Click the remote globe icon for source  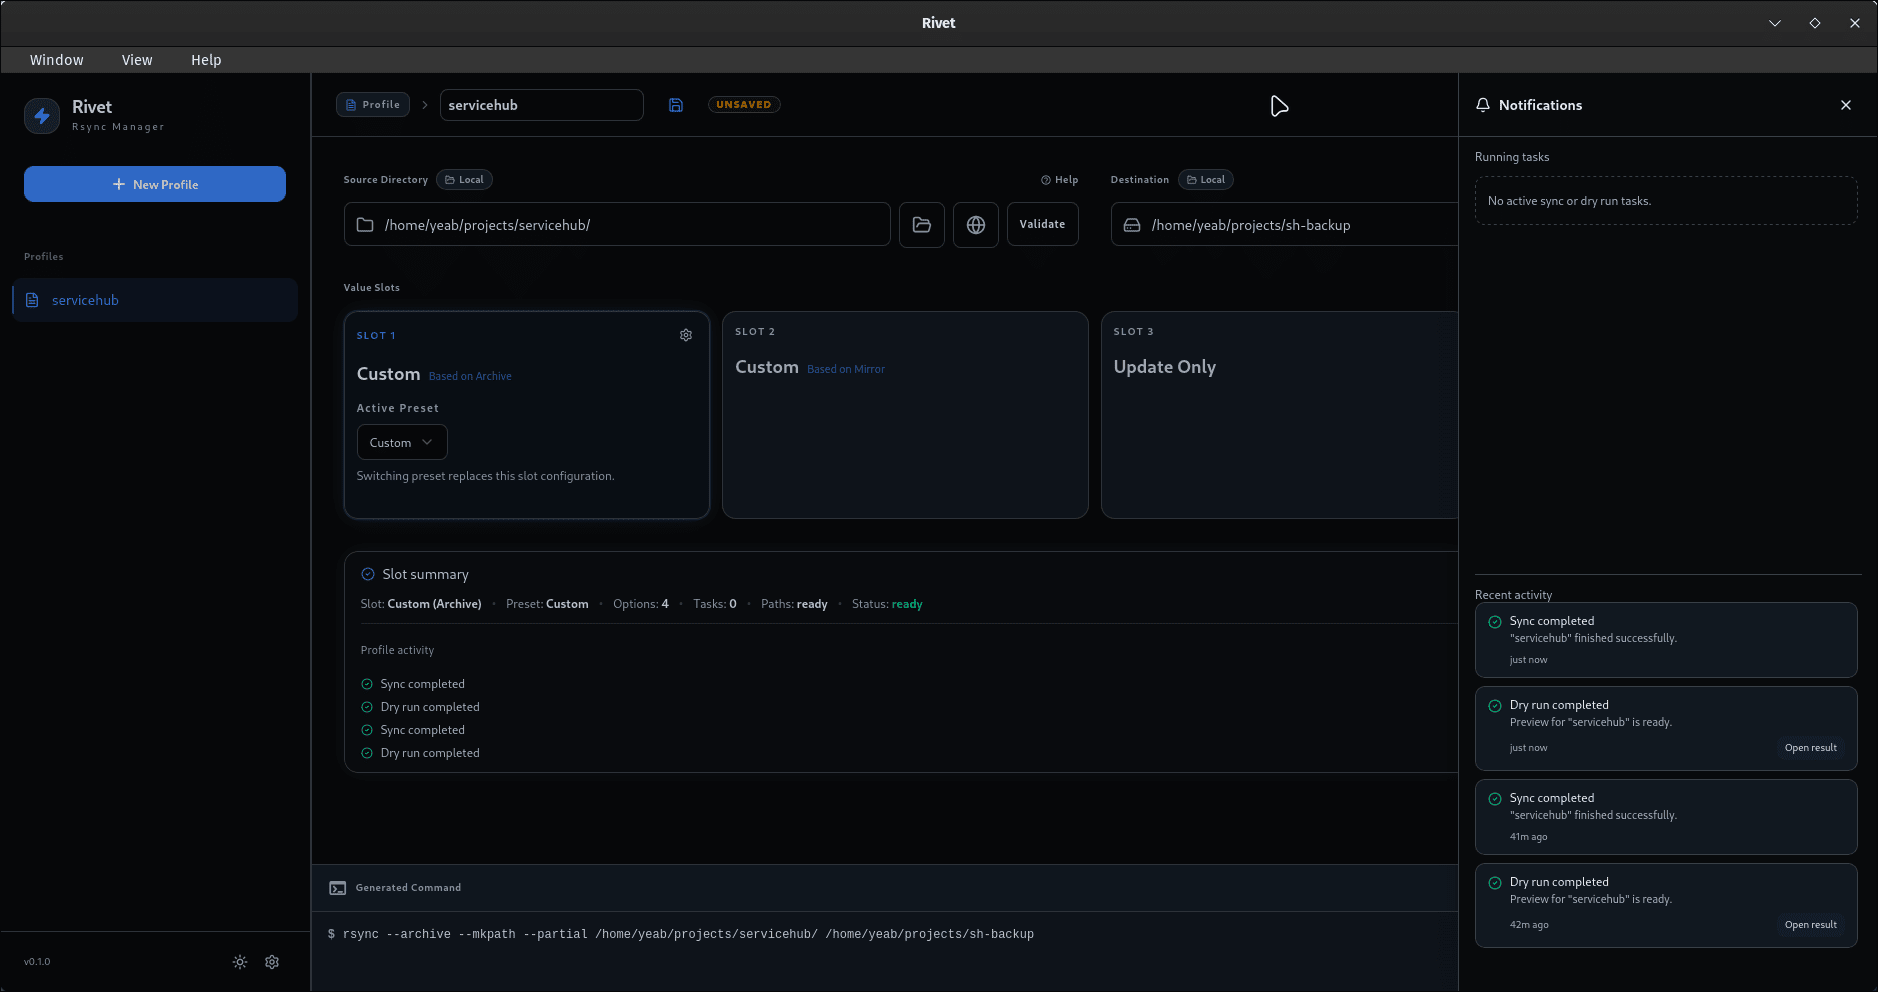click(976, 225)
